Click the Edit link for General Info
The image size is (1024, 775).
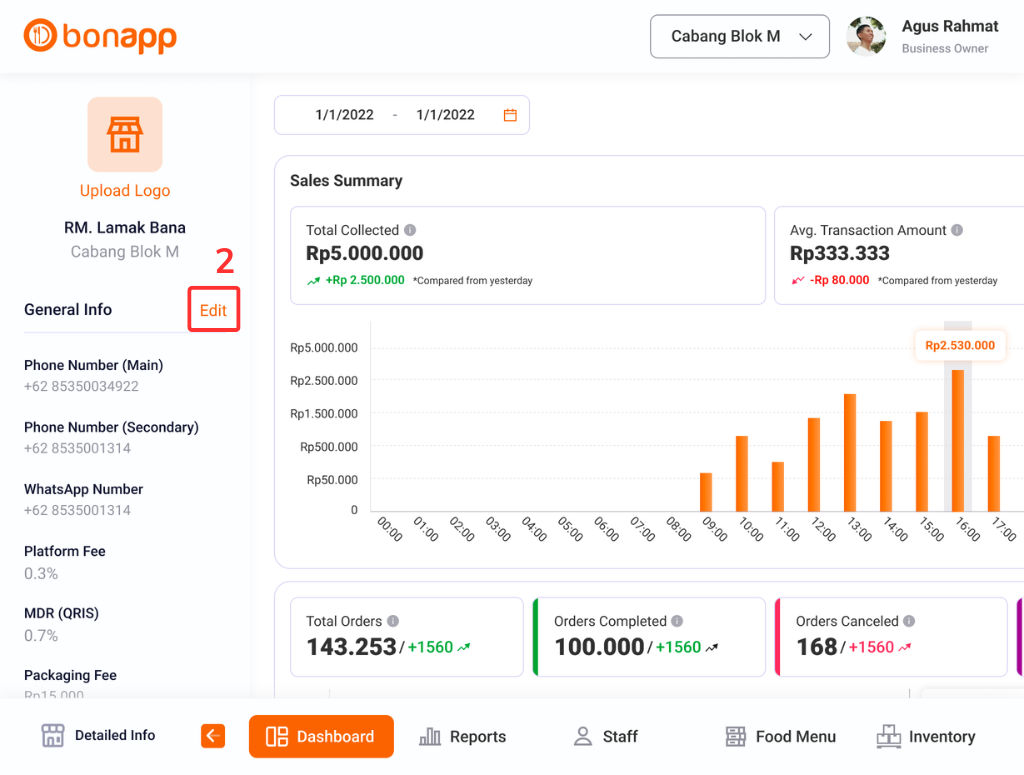tap(213, 310)
